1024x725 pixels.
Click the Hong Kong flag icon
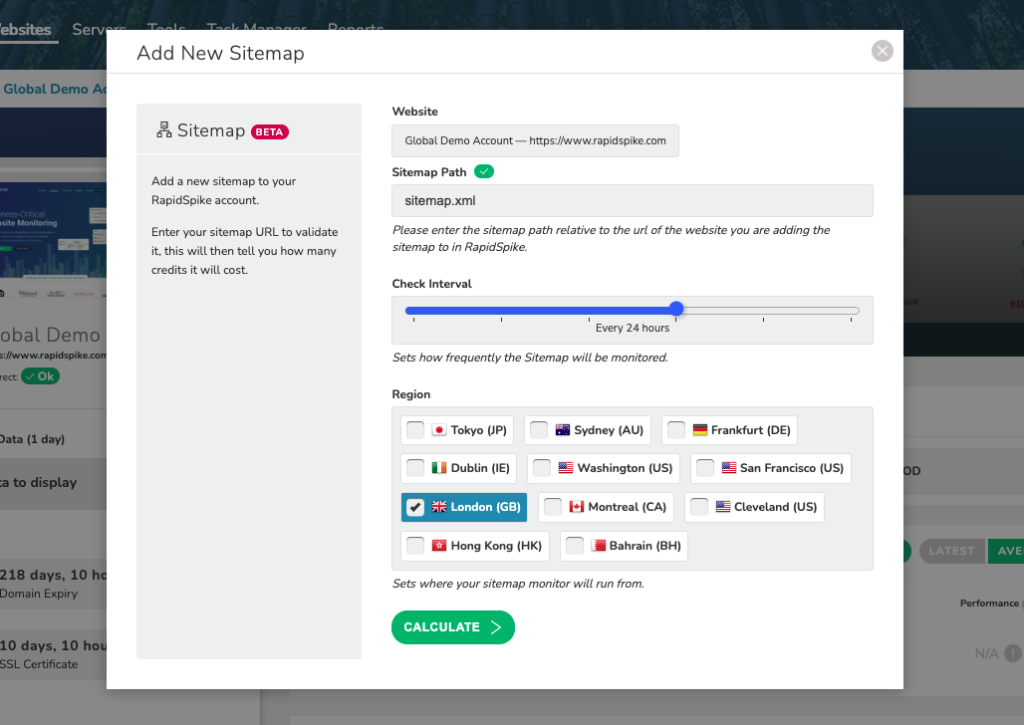(x=439, y=545)
